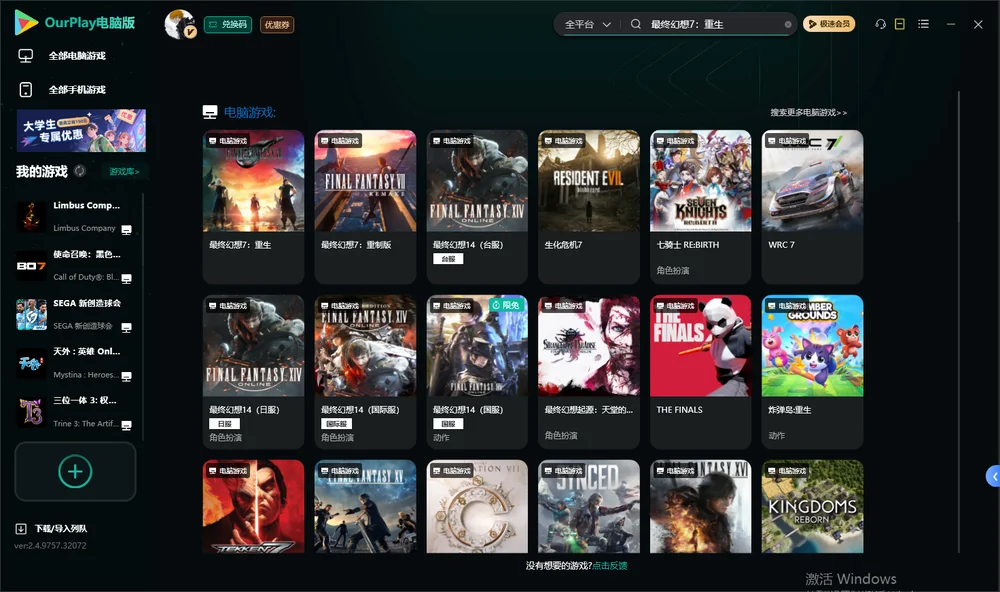
Task: Click the phone icon beside 全部手机游戏
Action: [x=26, y=89]
